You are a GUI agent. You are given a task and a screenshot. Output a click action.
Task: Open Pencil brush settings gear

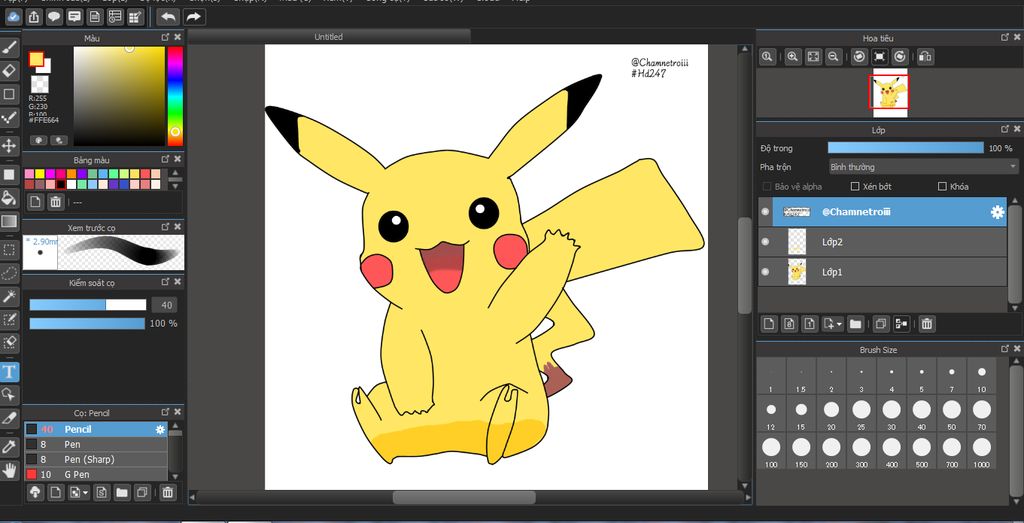click(160, 430)
